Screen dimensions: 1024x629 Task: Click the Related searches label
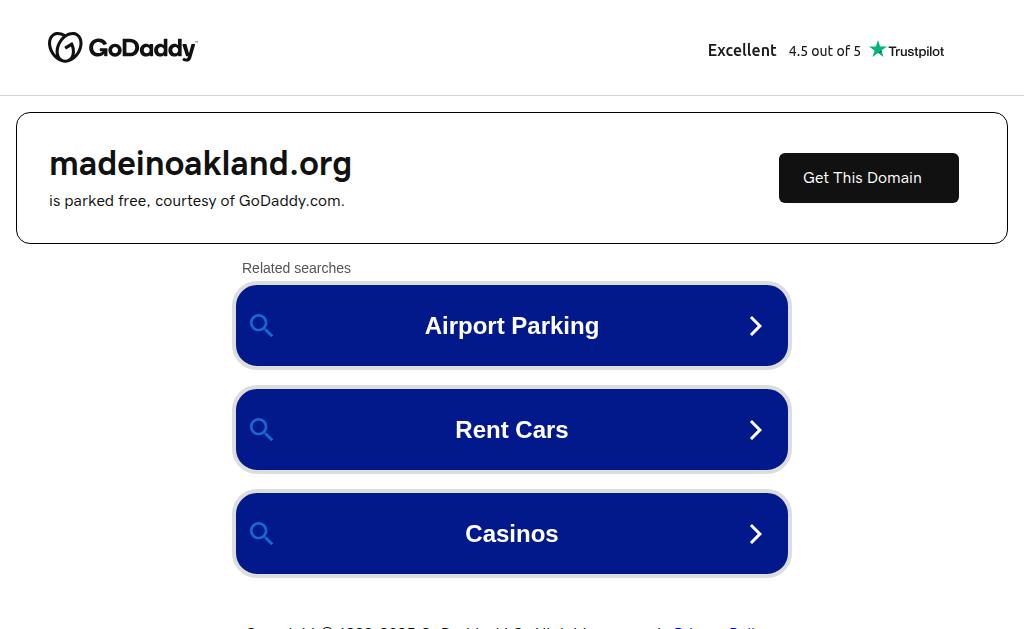tap(296, 268)
